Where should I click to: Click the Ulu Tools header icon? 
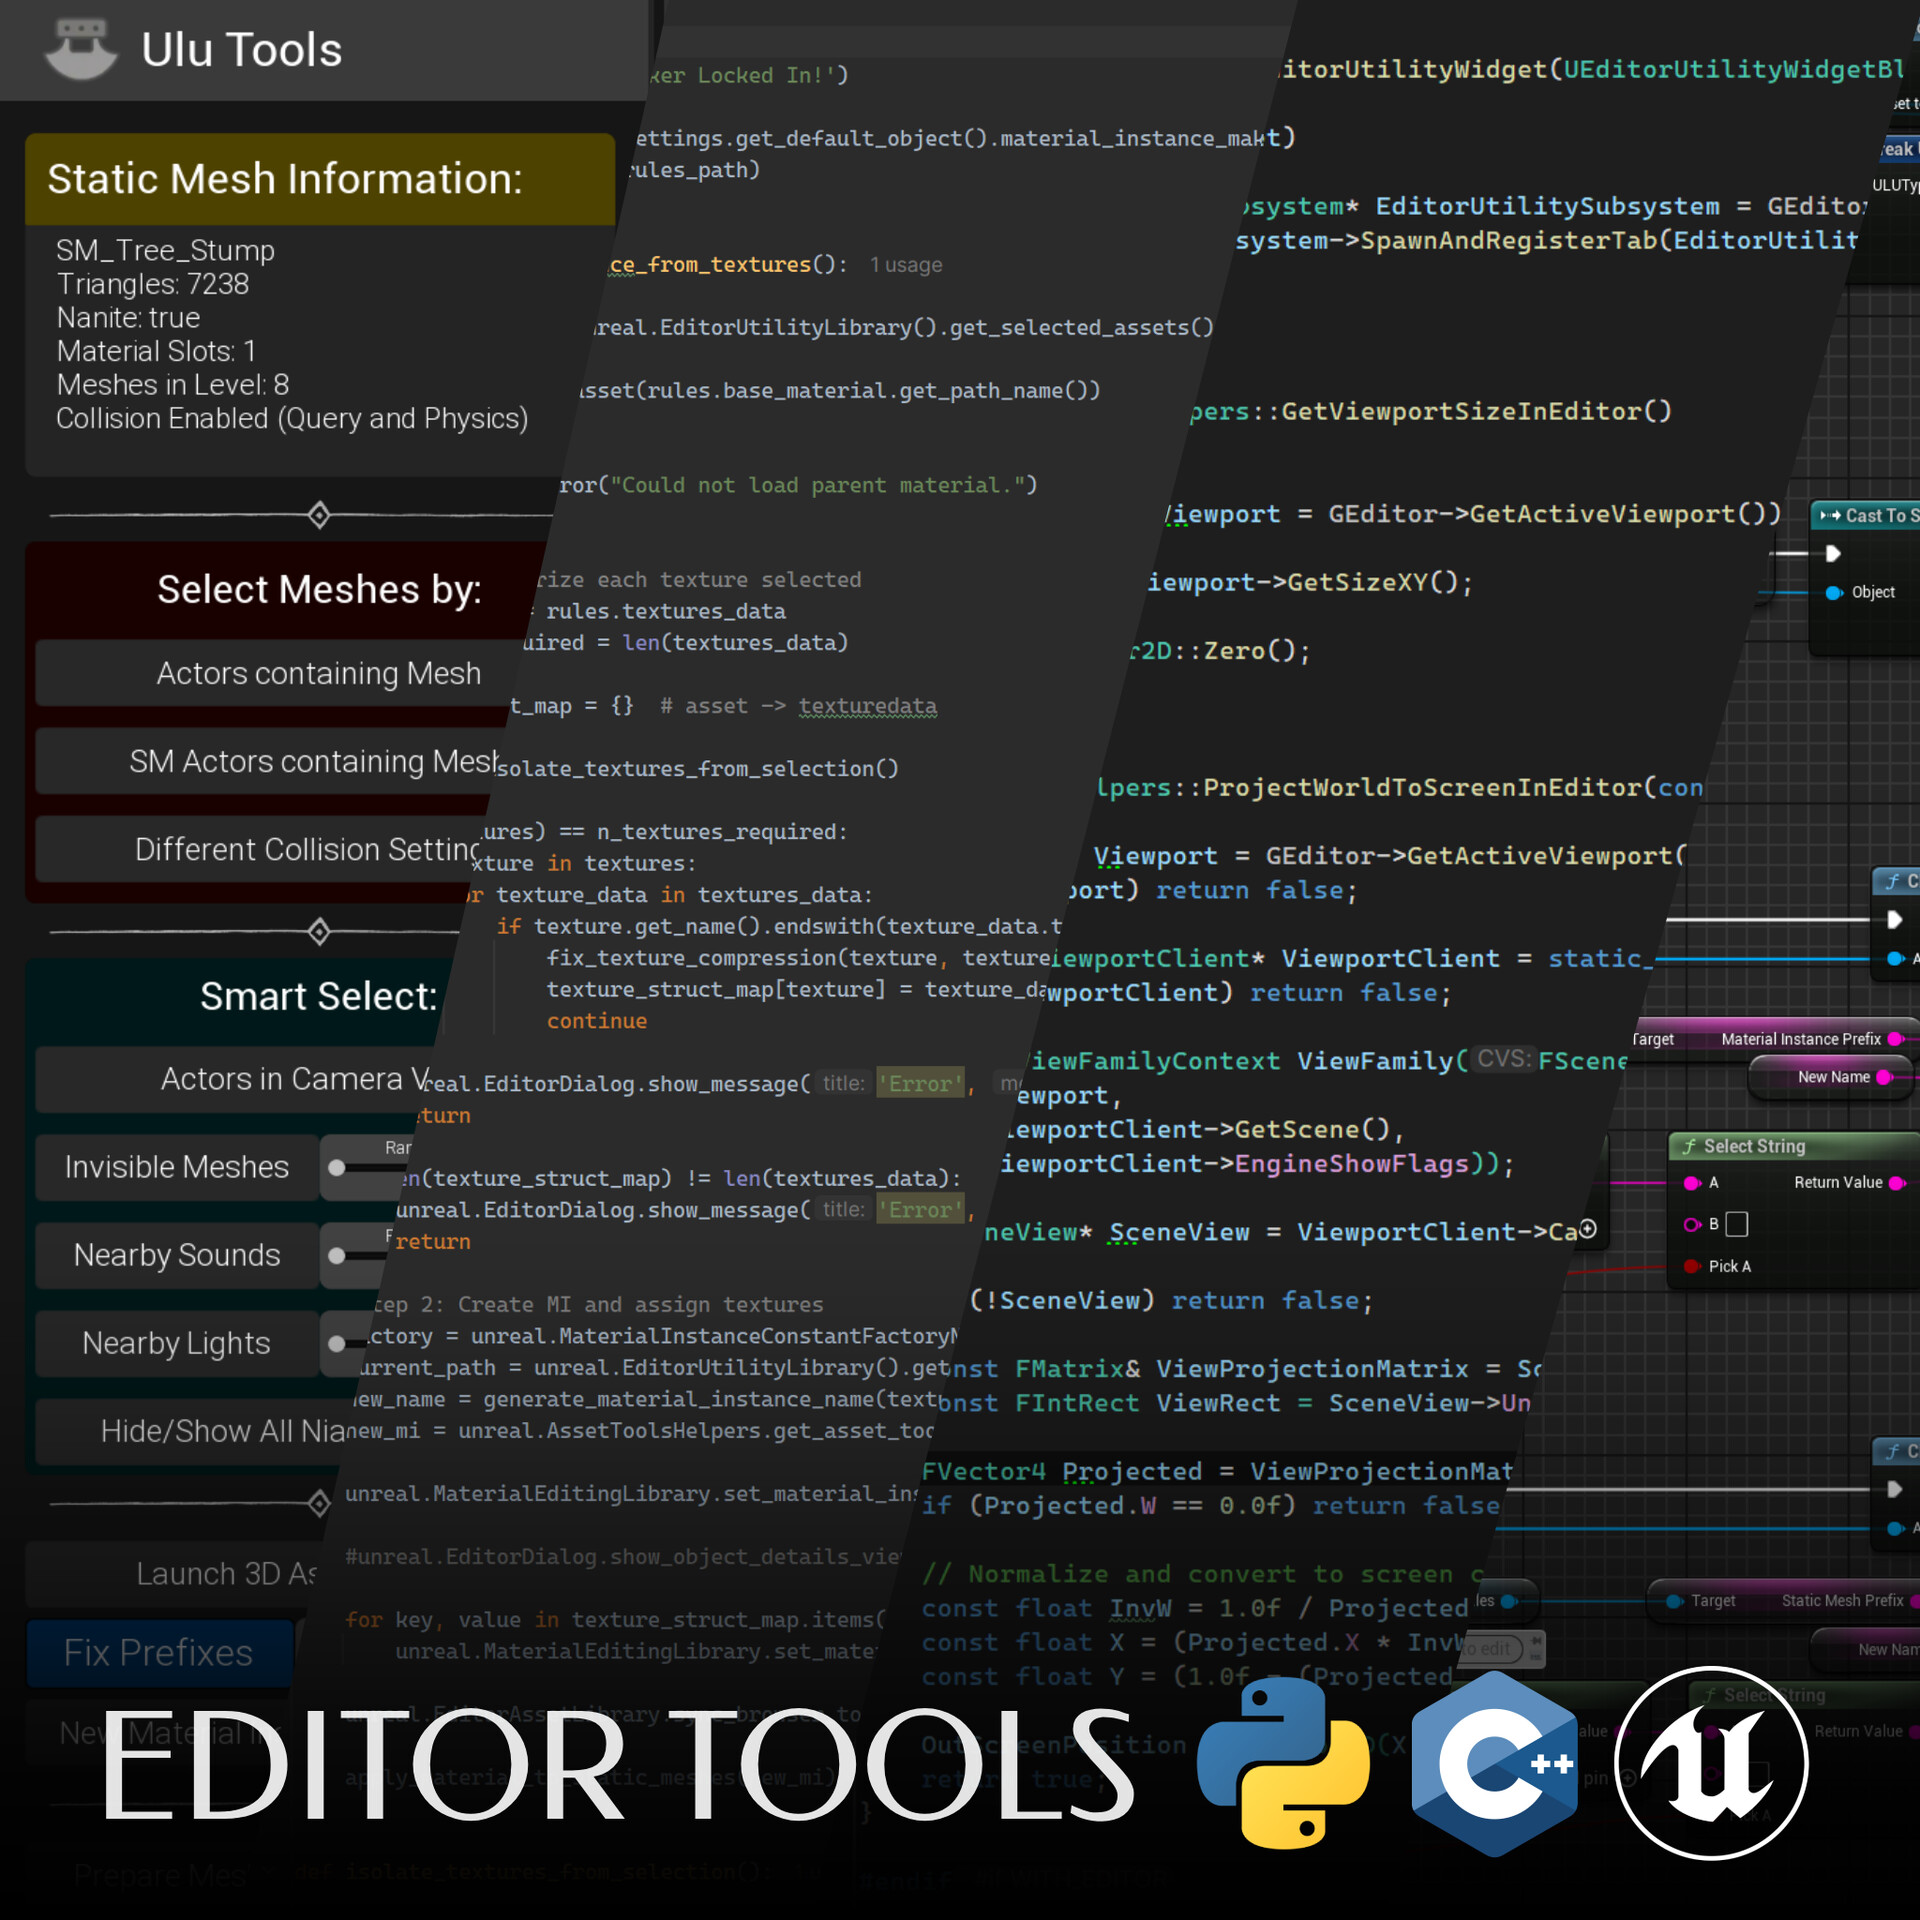pyautogui.click(x=80, y=48)
